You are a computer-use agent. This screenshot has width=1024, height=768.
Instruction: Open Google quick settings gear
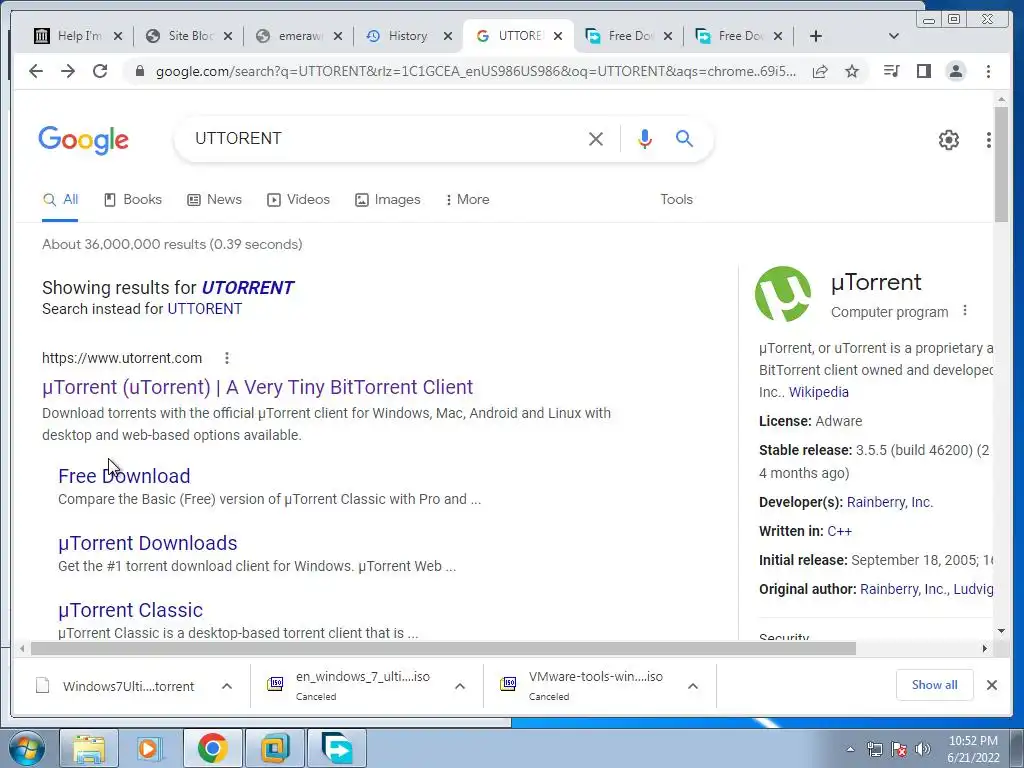click(x=949, y=140)
